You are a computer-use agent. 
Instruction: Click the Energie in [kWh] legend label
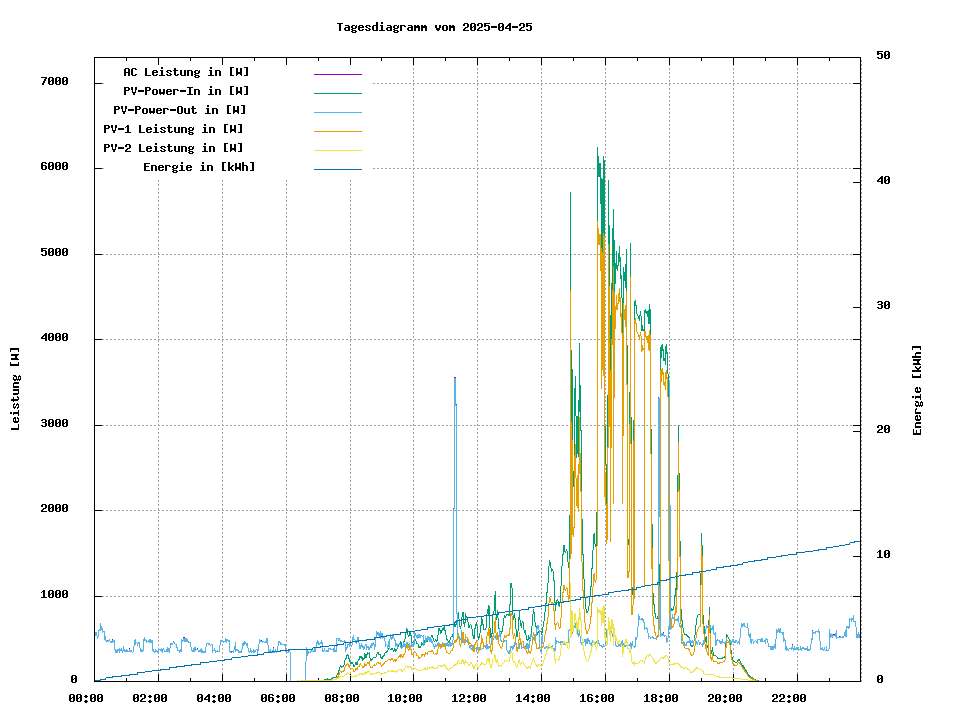(x=199, y=167)
